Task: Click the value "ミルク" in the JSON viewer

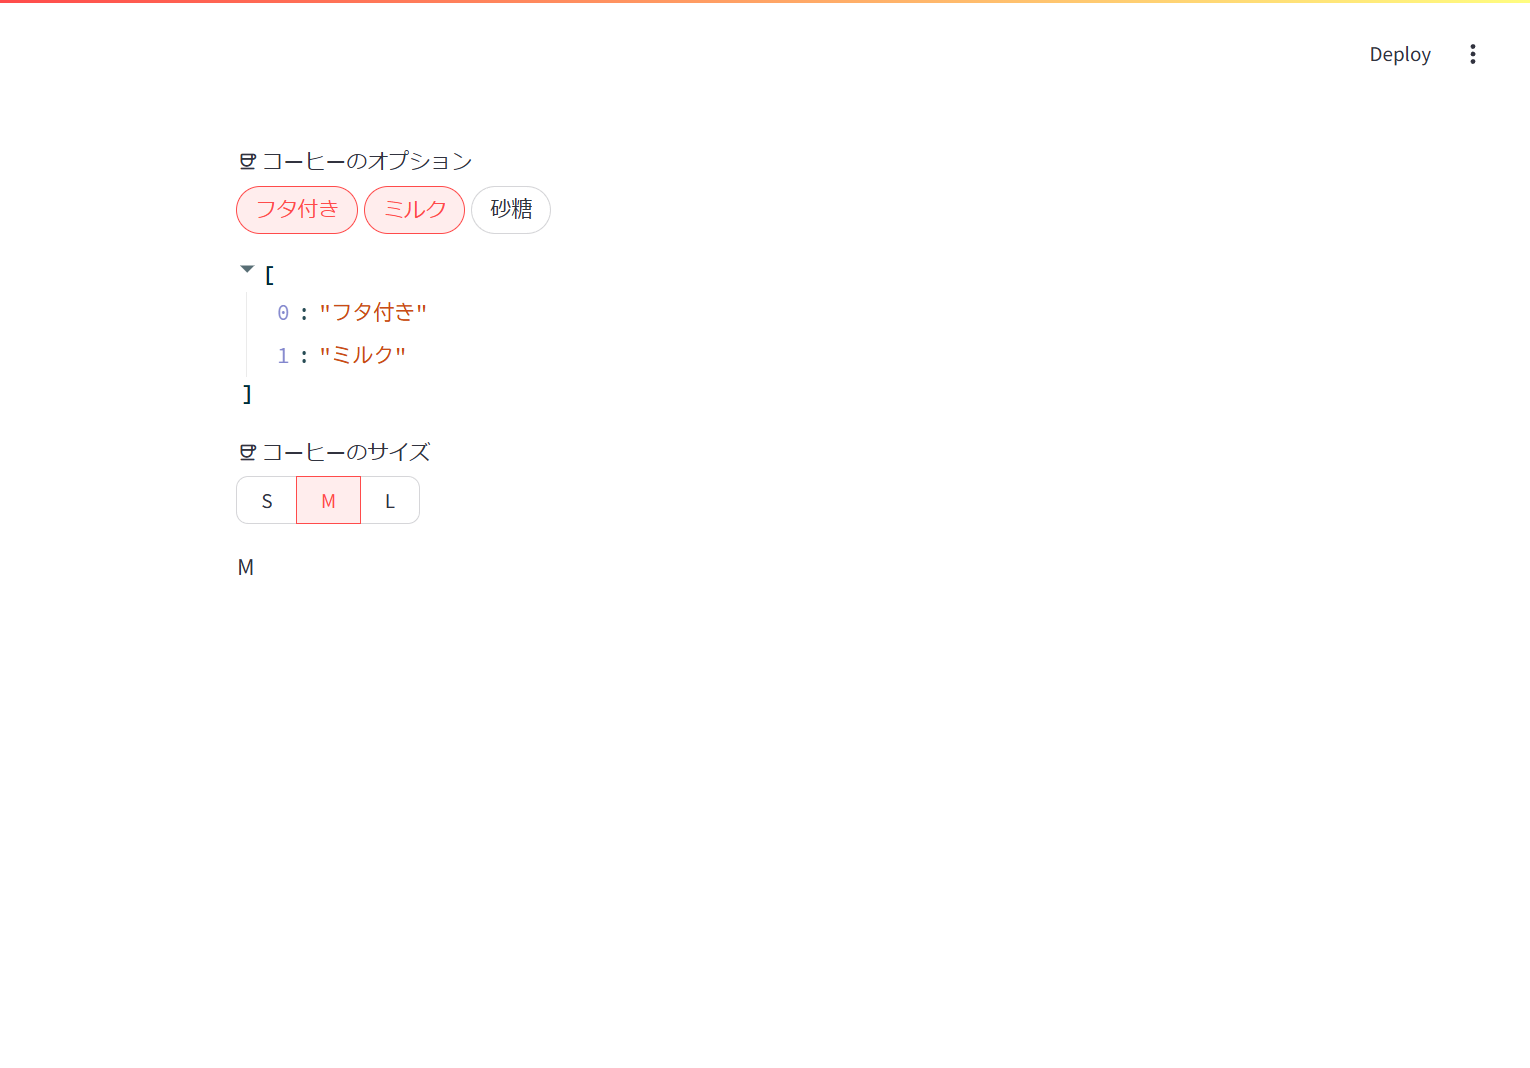Action: pos(362,354)
